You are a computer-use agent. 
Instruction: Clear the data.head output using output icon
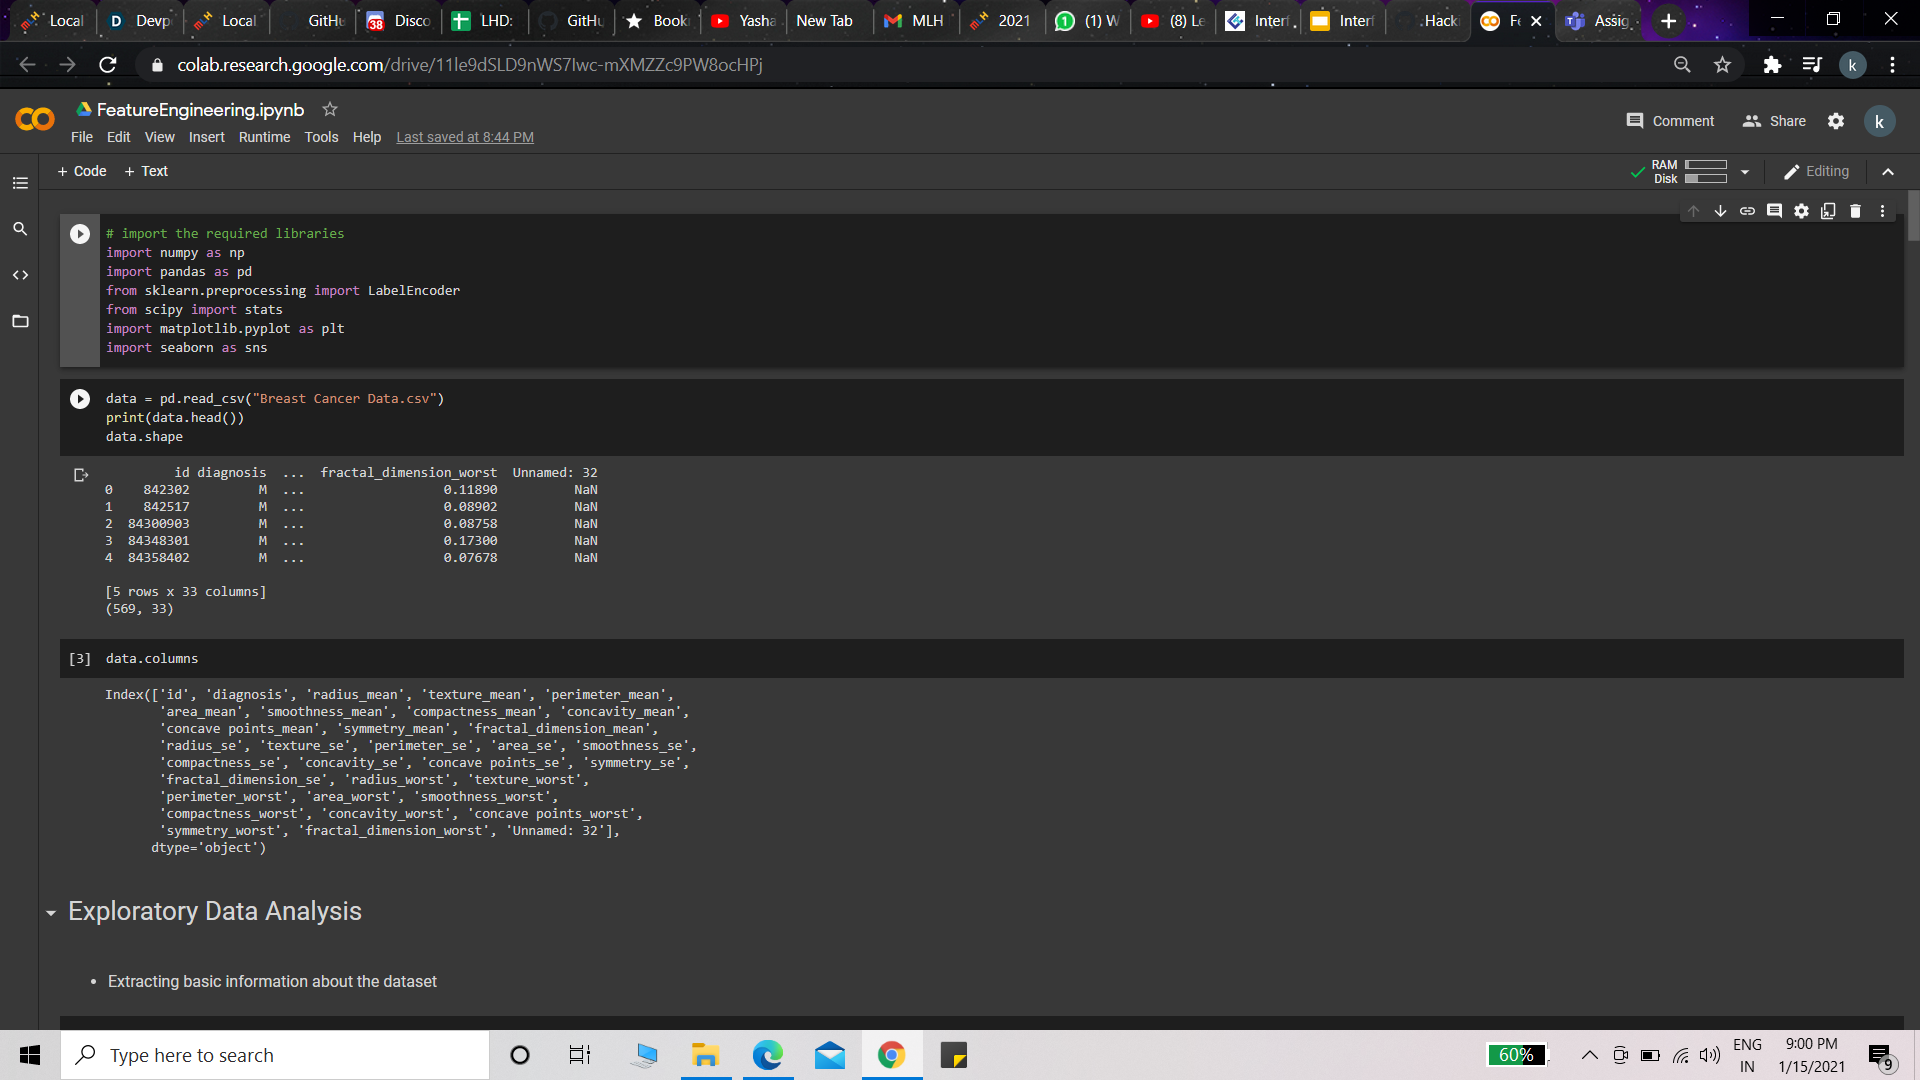81,475
